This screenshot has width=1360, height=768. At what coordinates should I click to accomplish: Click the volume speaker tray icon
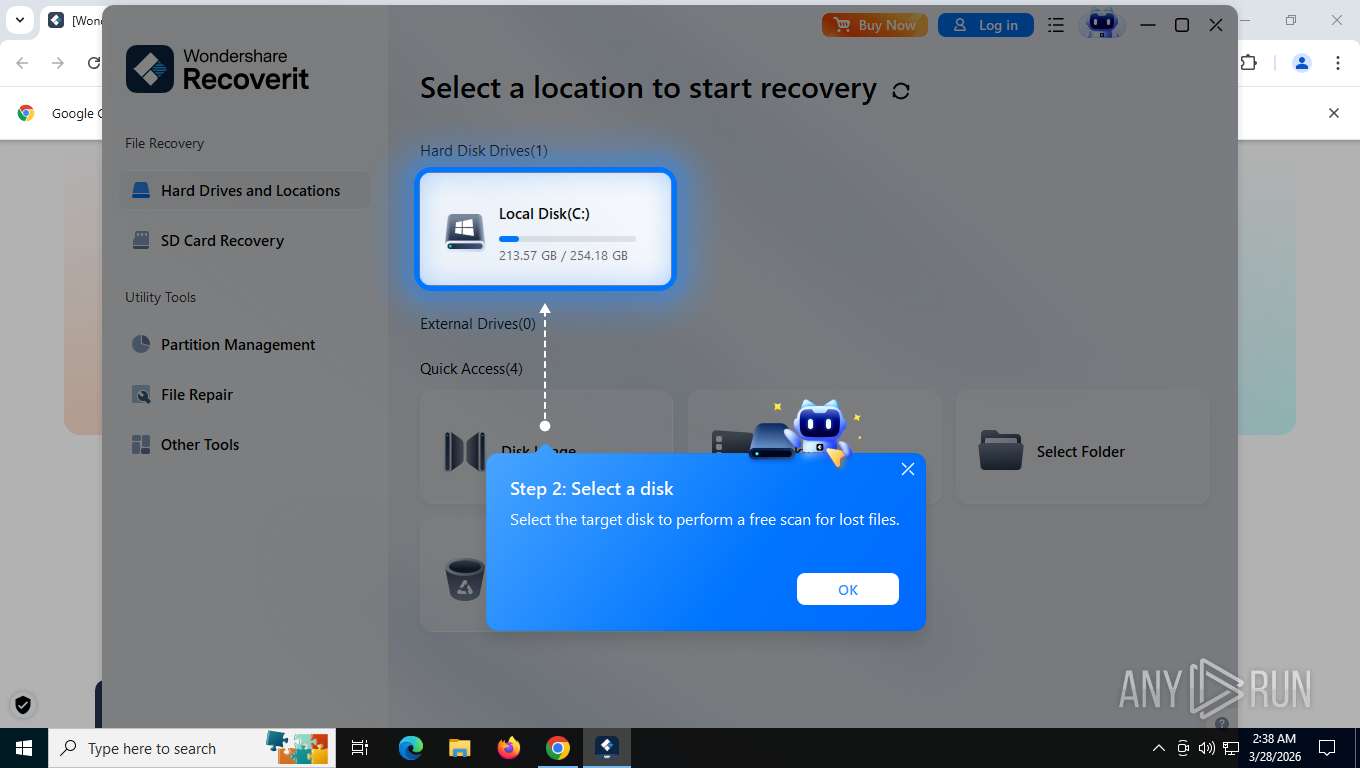pos(1207,748)
